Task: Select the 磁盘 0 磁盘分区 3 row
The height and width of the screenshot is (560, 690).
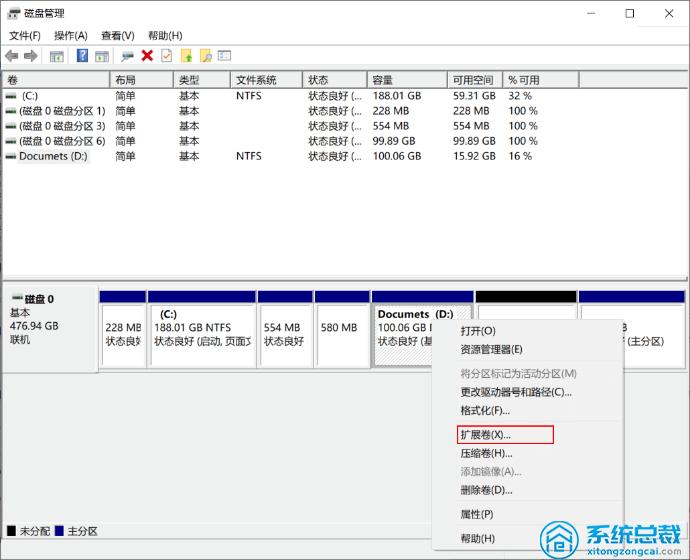Action: 290,126
